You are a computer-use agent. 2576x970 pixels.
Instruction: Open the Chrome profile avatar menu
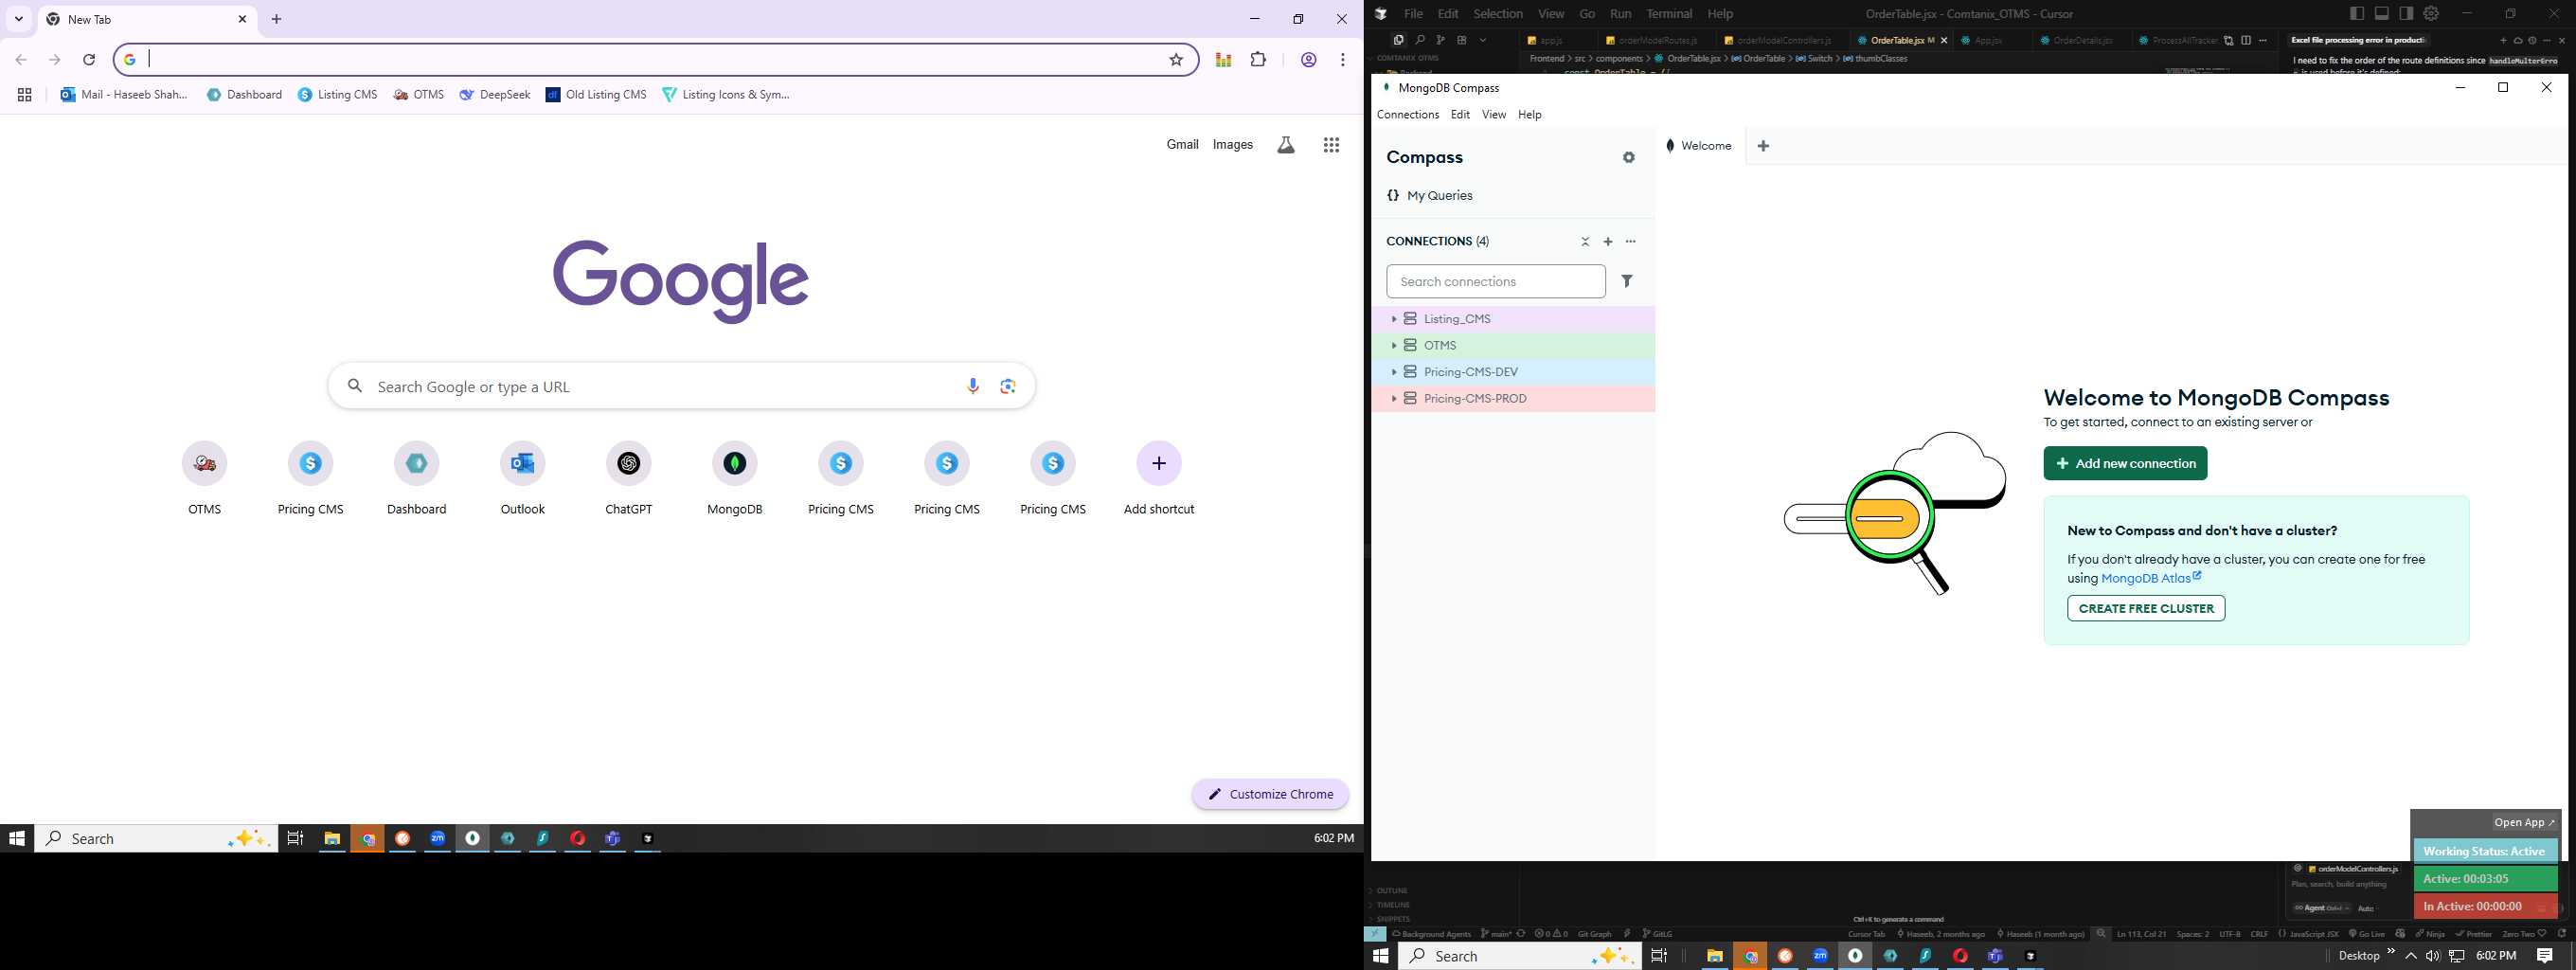1308,60
